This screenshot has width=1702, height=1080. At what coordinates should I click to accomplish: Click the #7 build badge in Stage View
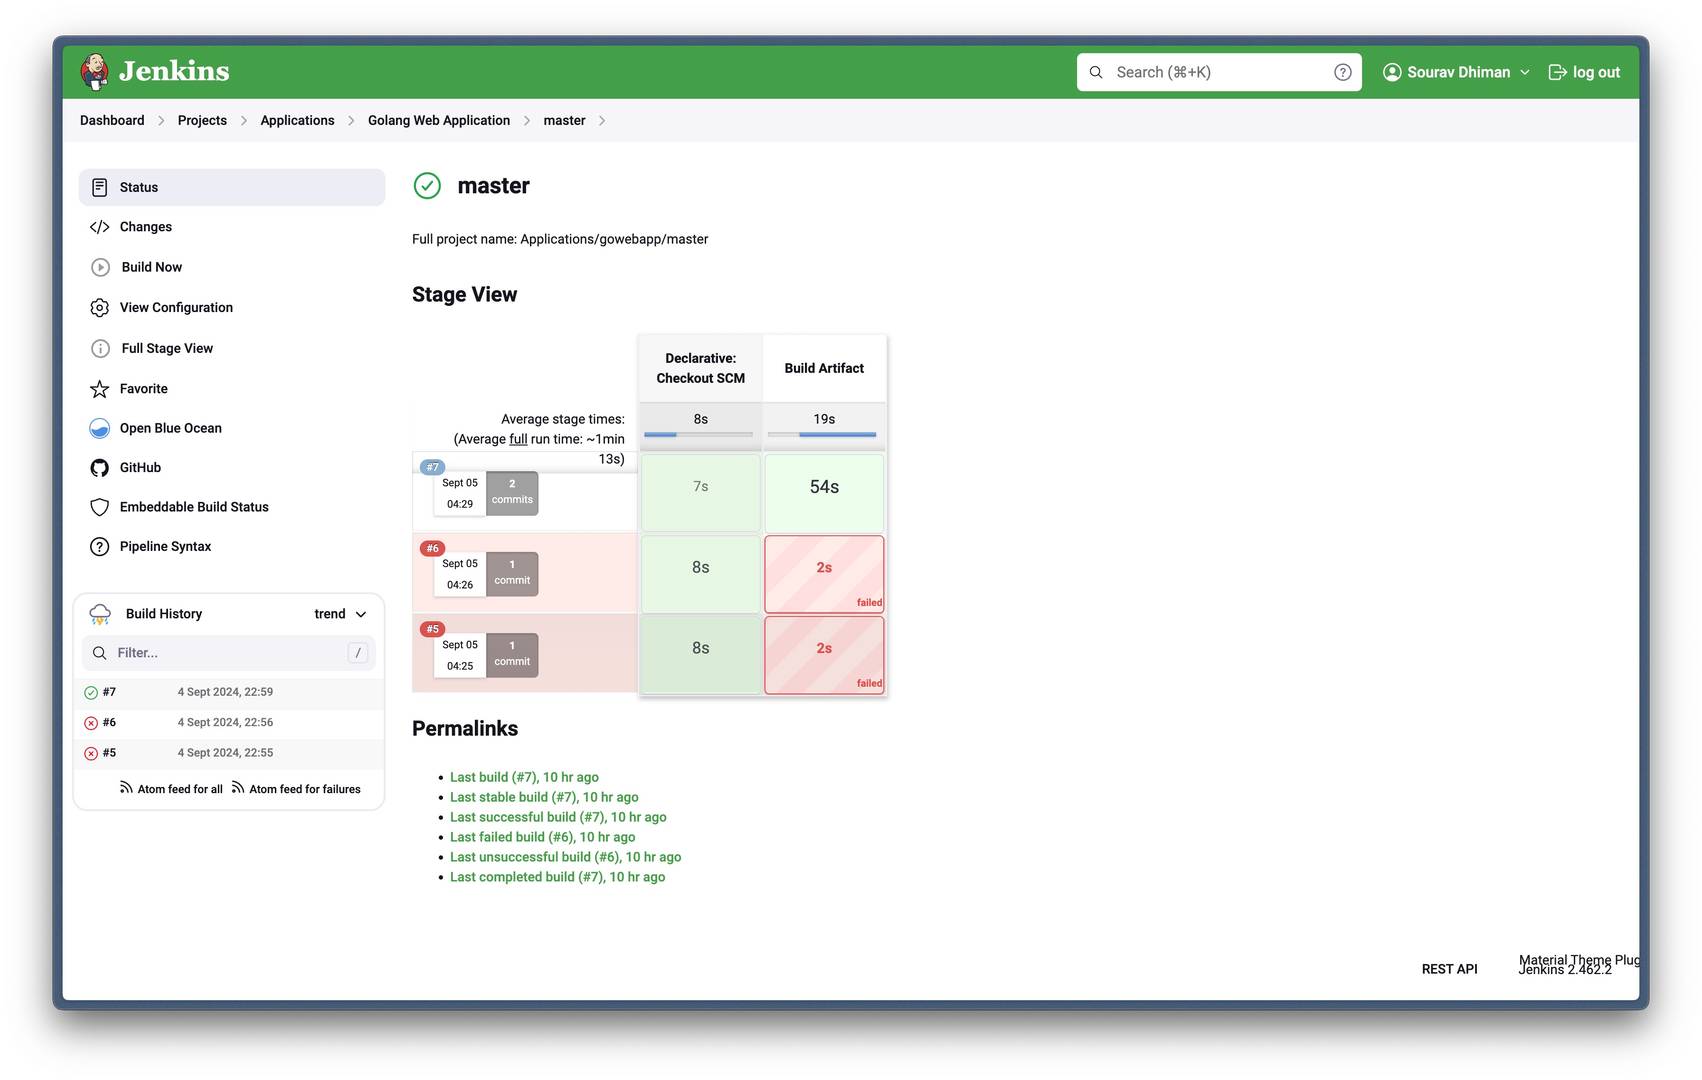pos(432,467)
